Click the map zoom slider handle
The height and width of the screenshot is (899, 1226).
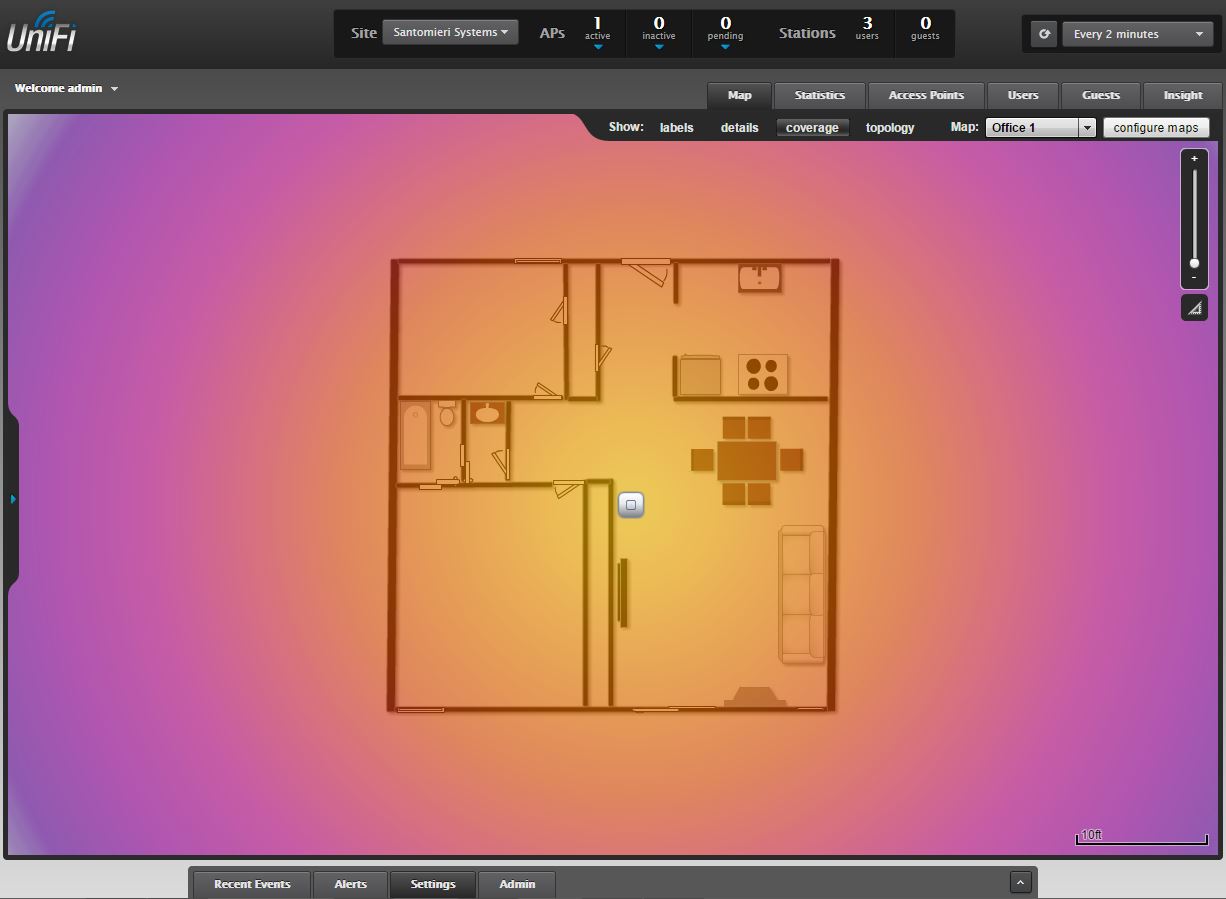(x=1194, y=263)
